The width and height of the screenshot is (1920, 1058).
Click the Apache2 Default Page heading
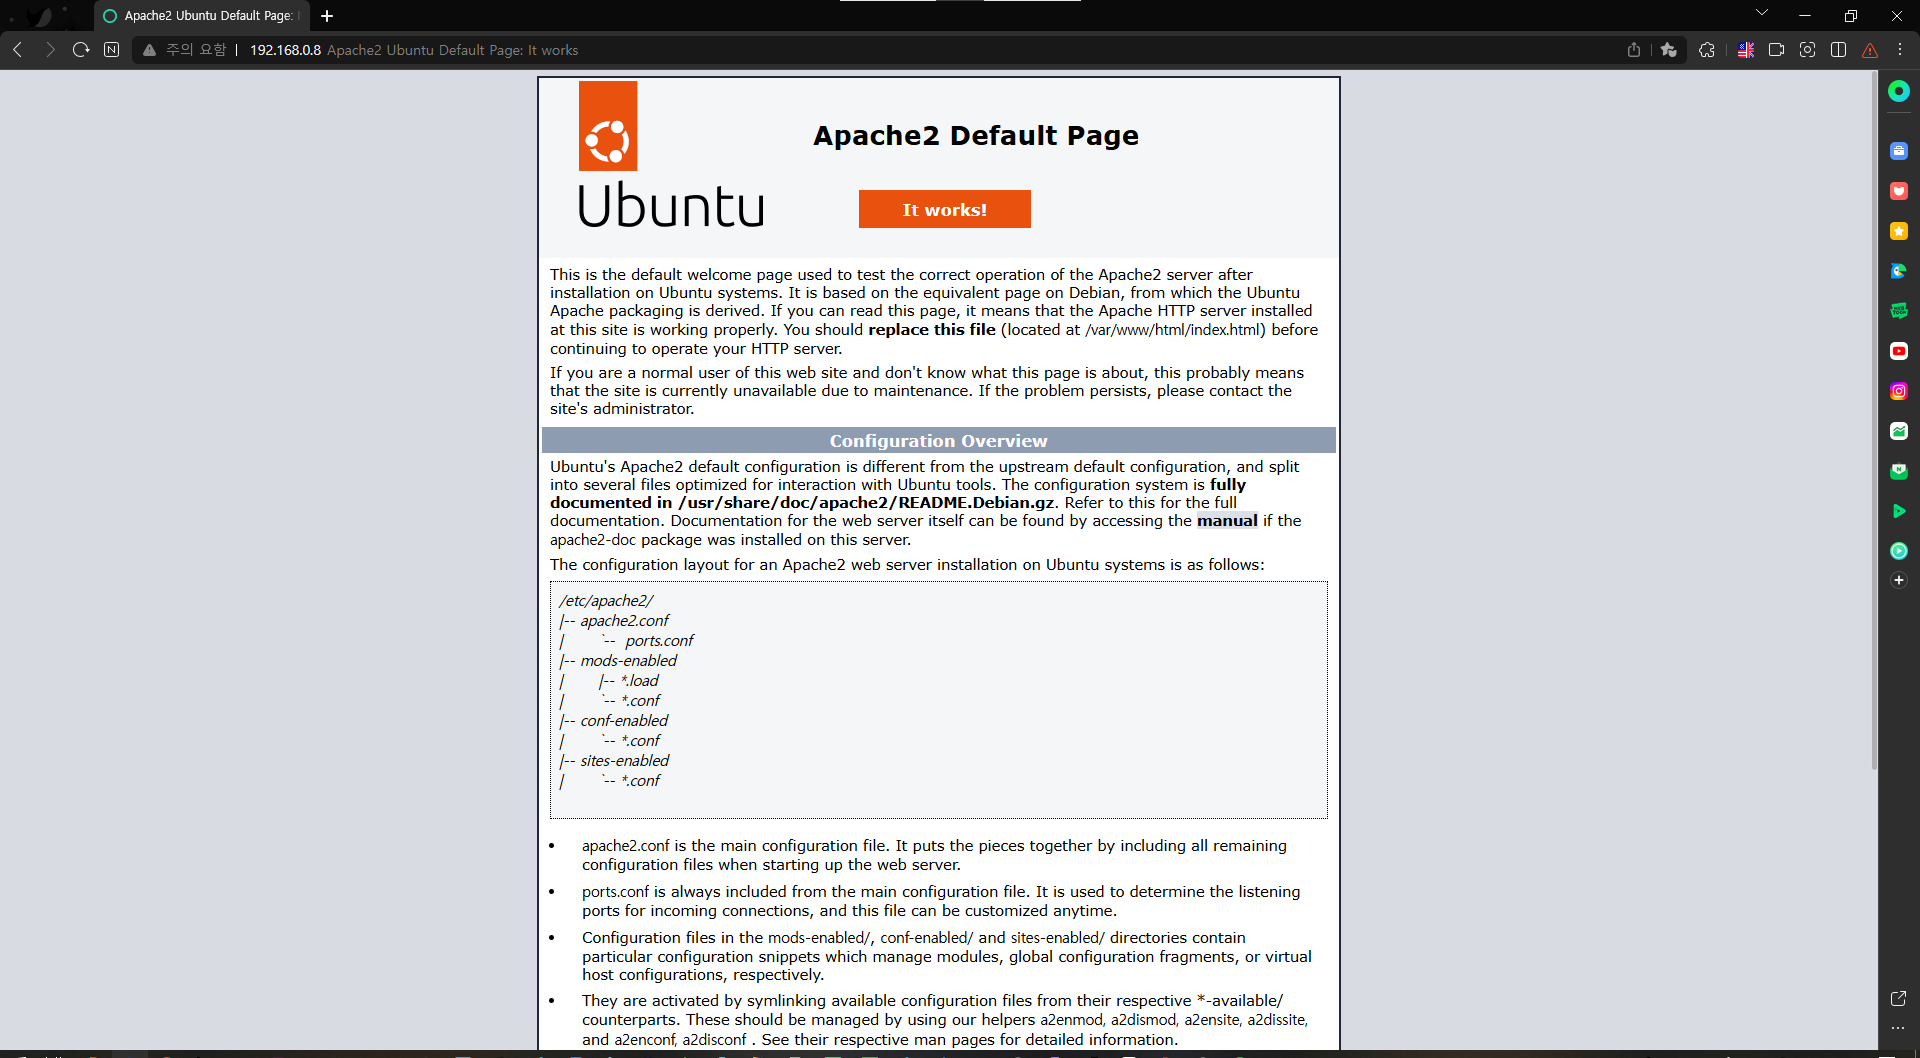click(x=976, y=135)
